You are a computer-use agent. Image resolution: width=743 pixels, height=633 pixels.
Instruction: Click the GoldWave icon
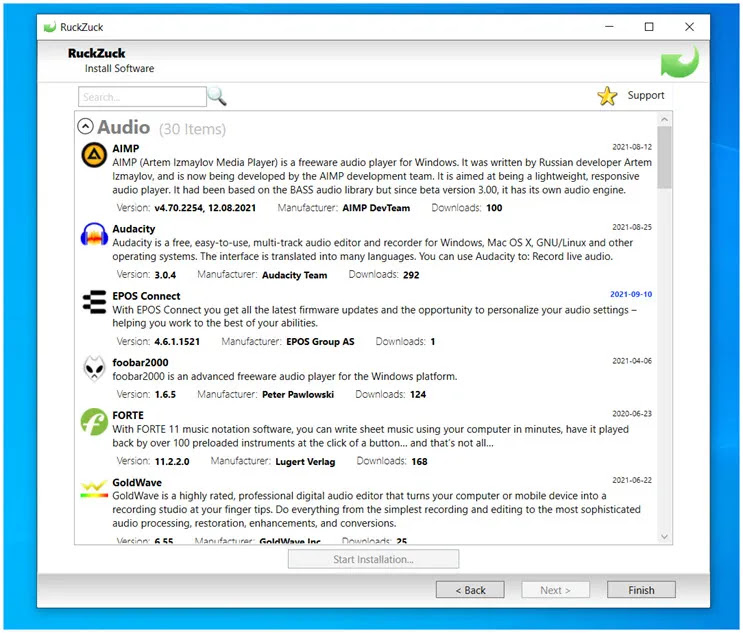pos(94,489)
